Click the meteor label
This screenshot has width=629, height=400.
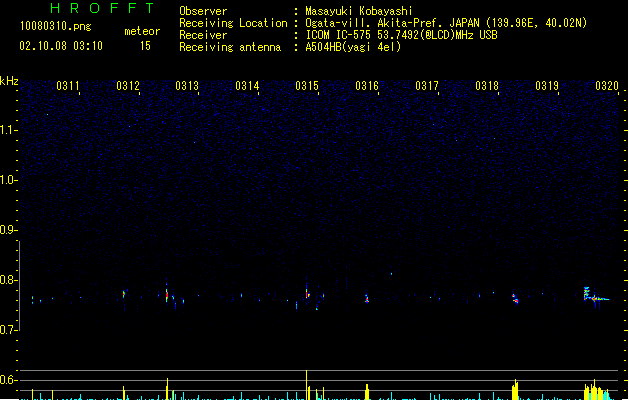pos(142,31)
